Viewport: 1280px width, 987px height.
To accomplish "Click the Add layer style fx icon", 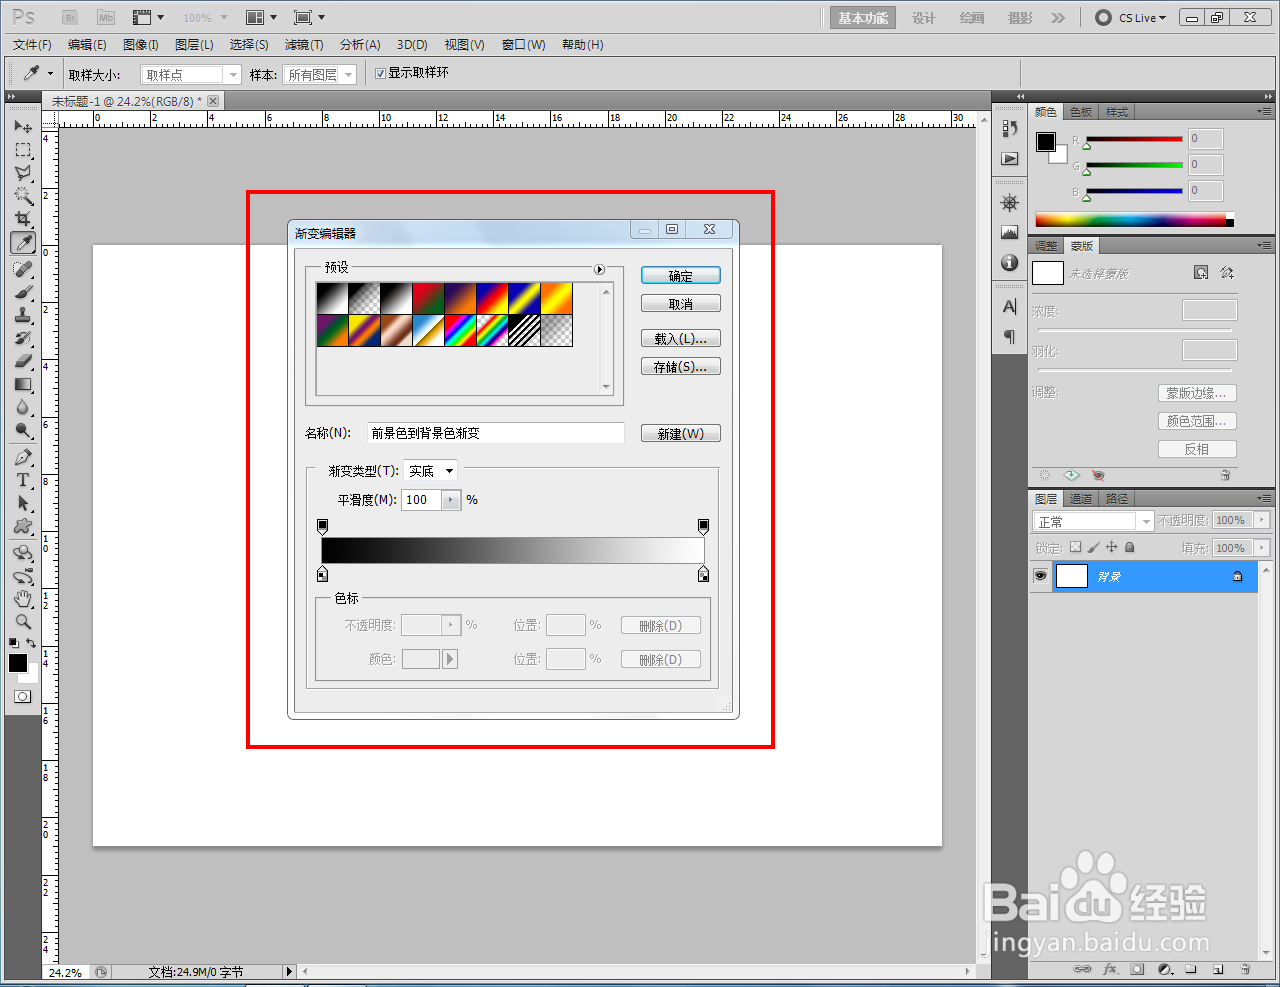I will click(1110, 969).
